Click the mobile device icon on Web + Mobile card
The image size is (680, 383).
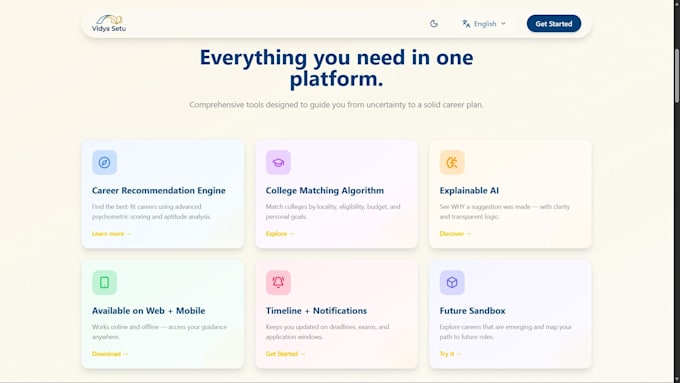(105, 283)
